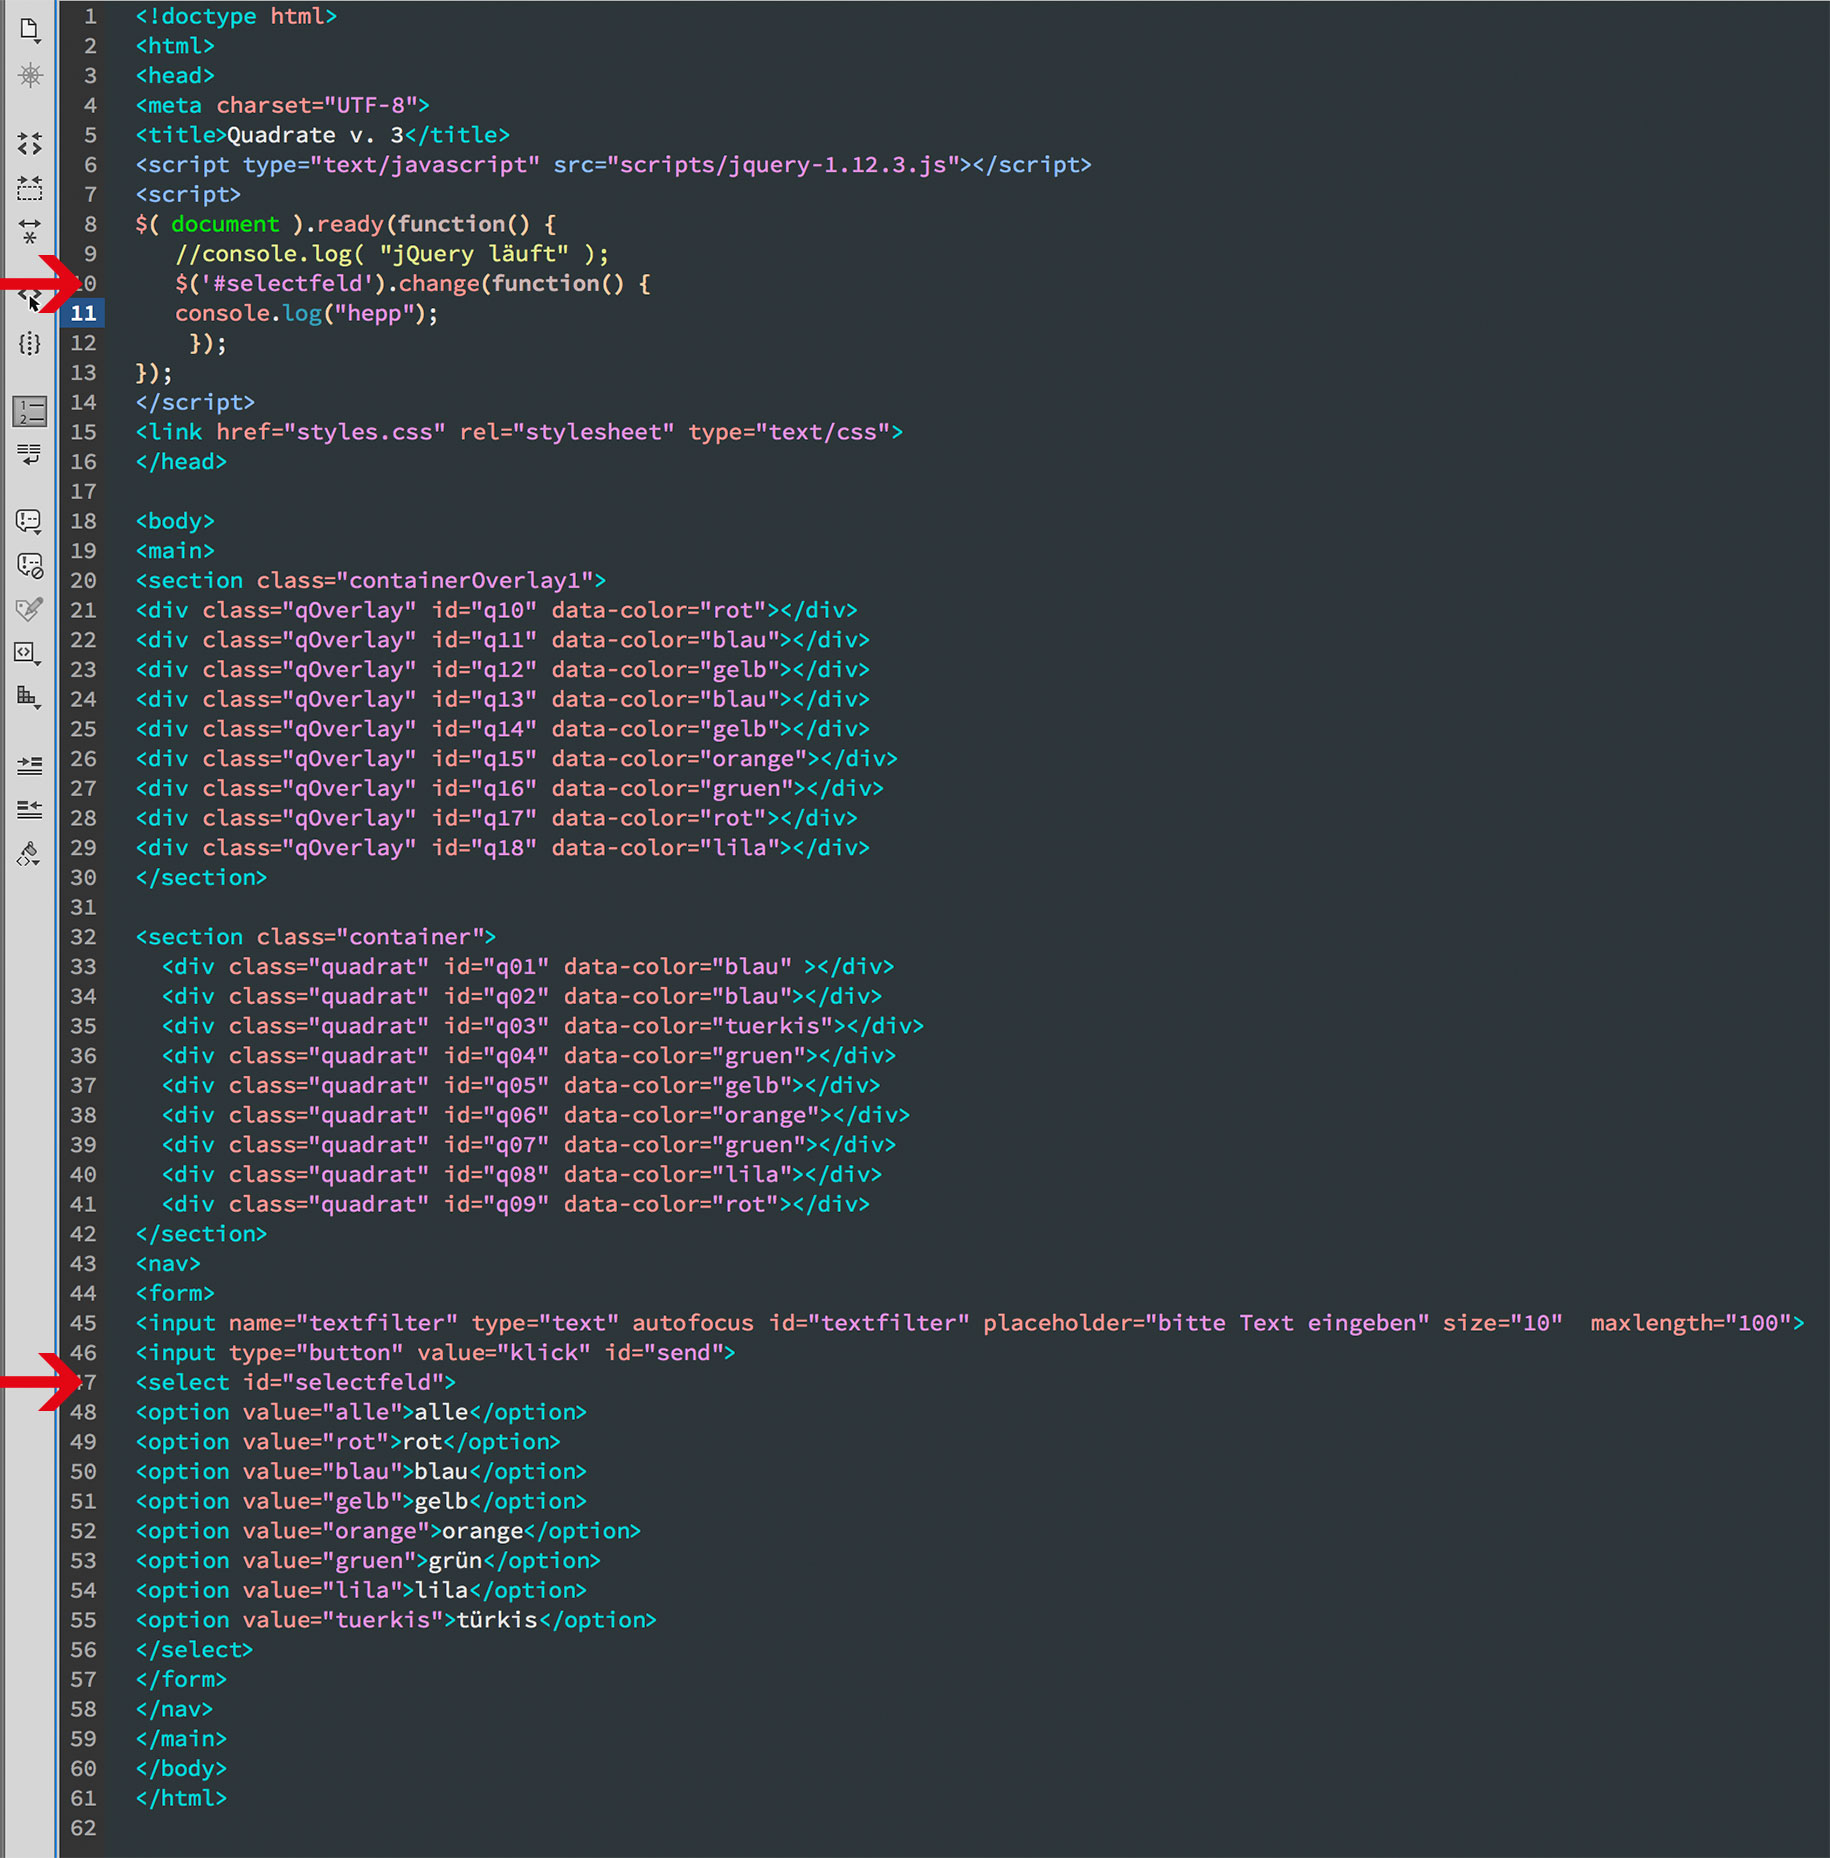
Task: Open the Open Documents list icon
Action: [x=30, y=31]
